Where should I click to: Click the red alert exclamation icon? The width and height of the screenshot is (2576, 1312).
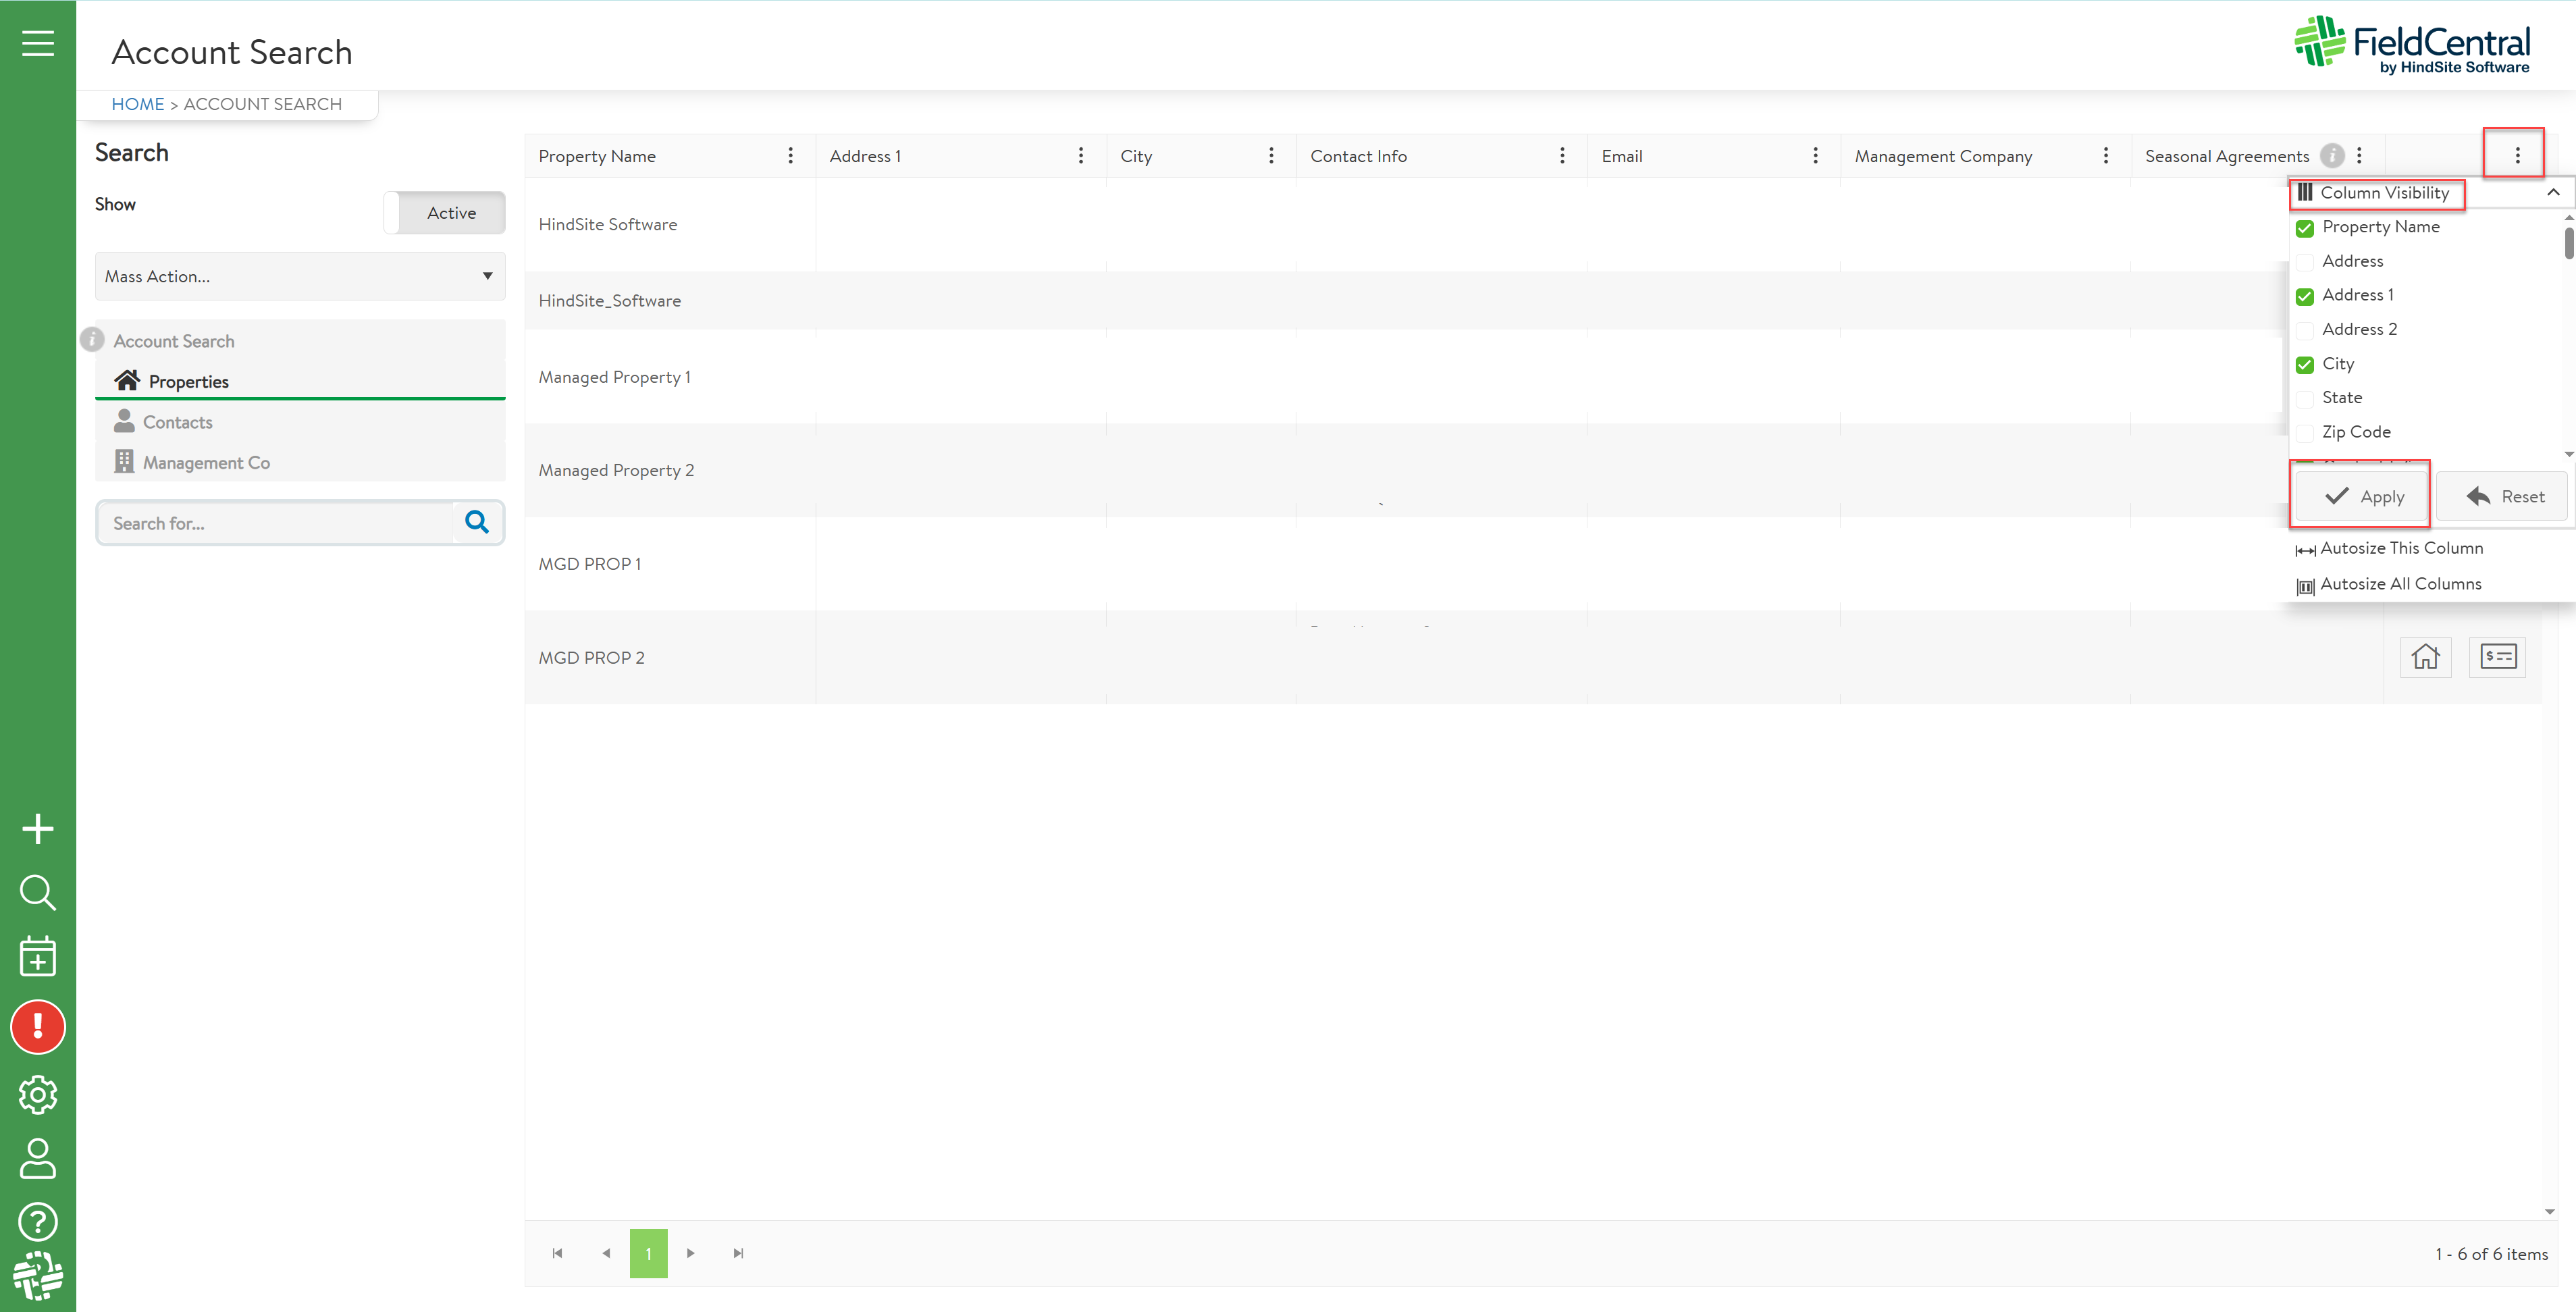click(38, 1027)
